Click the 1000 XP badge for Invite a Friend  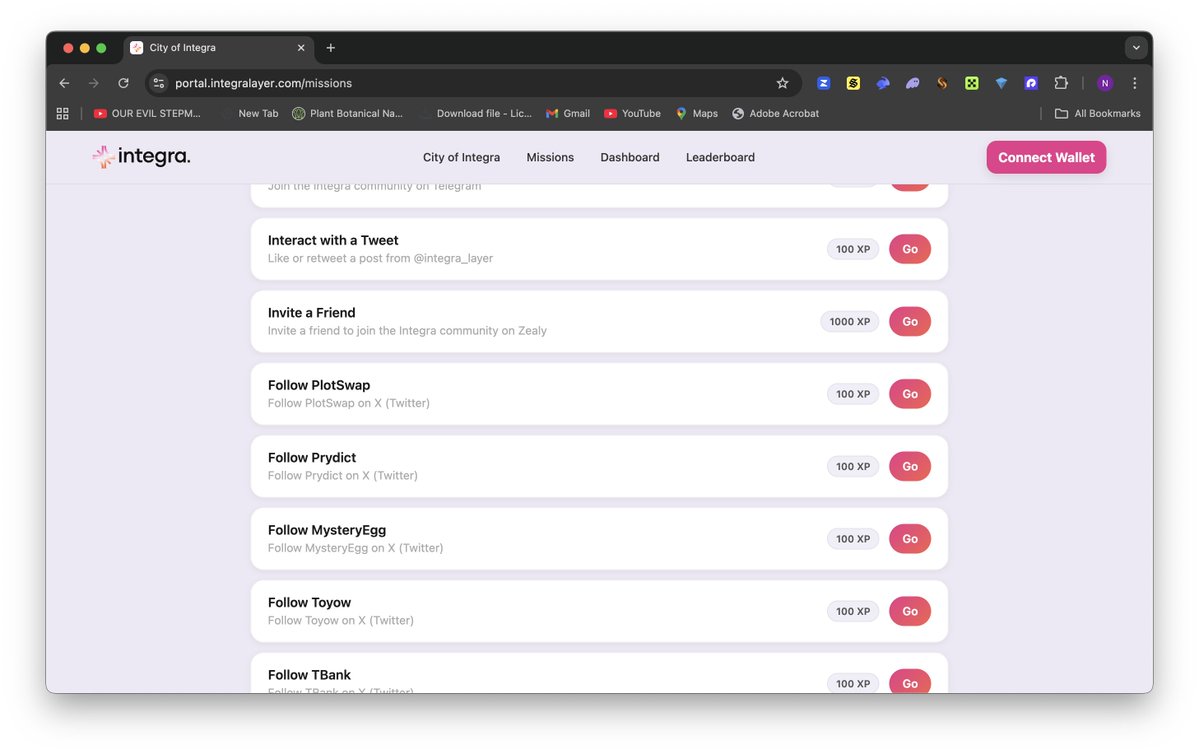click(x=850, y=322)
